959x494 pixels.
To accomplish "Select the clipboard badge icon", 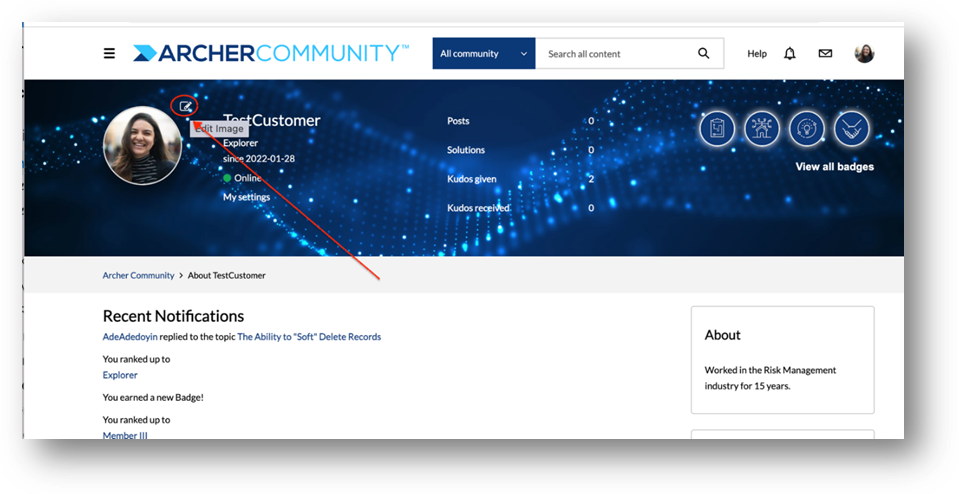I will [717, 129].
